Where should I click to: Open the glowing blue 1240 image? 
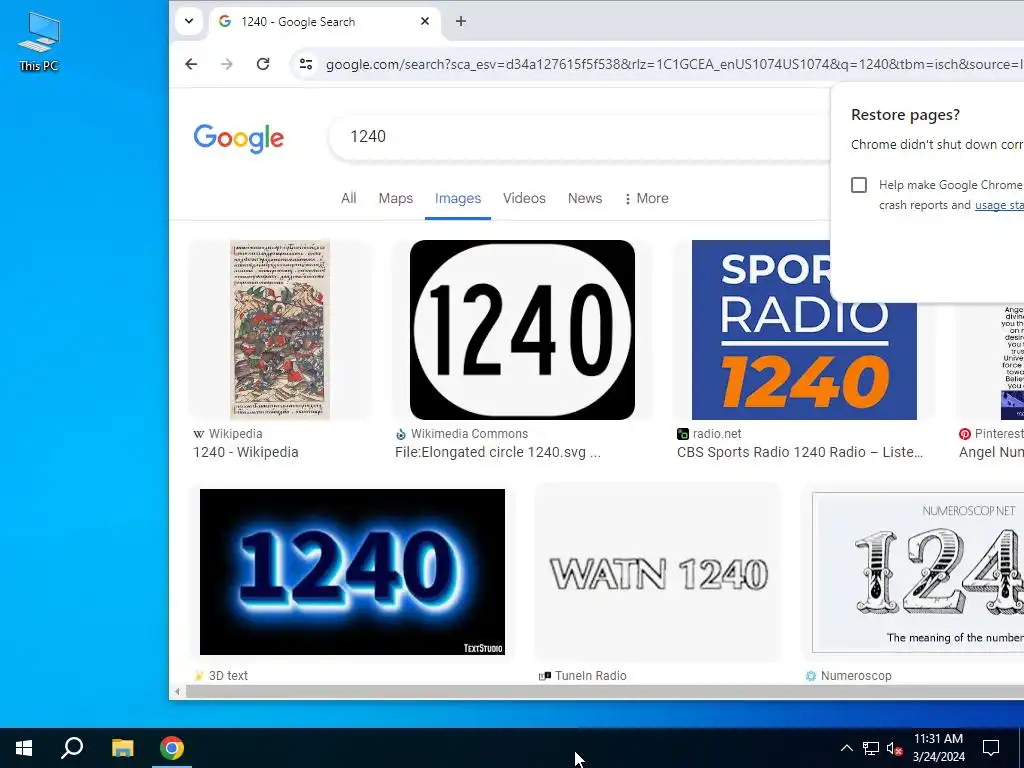point(352,571)
